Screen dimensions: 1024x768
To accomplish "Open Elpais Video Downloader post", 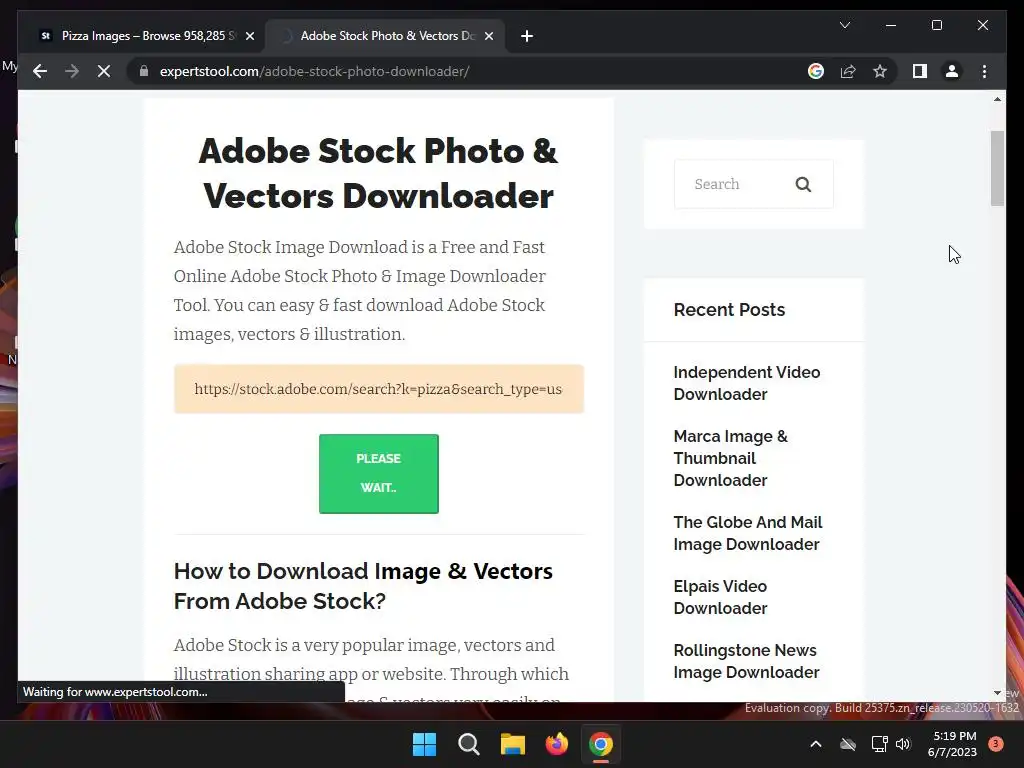I will (720, 597).
